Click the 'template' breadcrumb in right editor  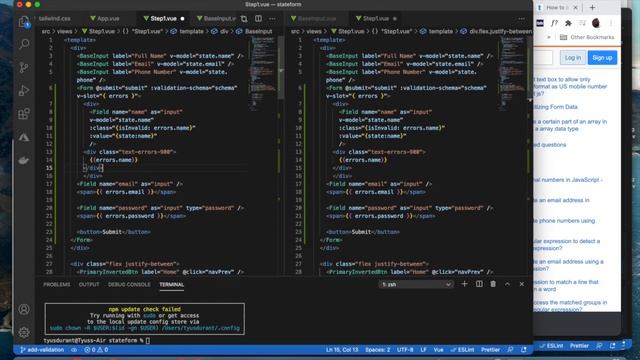pyautogui.click(x=441, y=31)
